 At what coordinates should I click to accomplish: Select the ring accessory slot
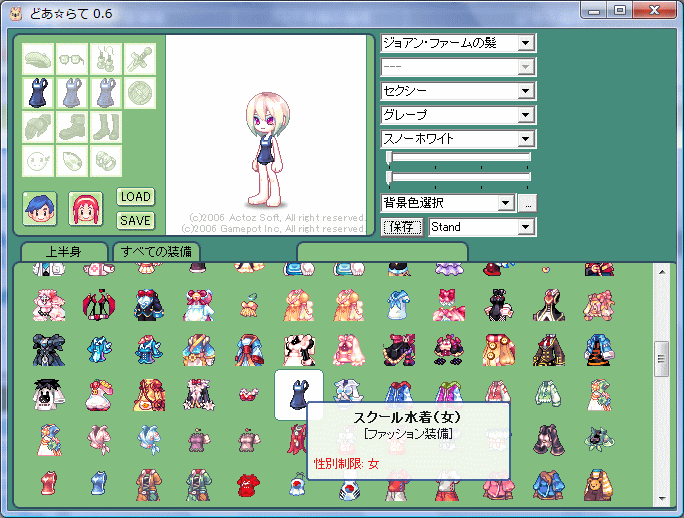pos(106,161)
